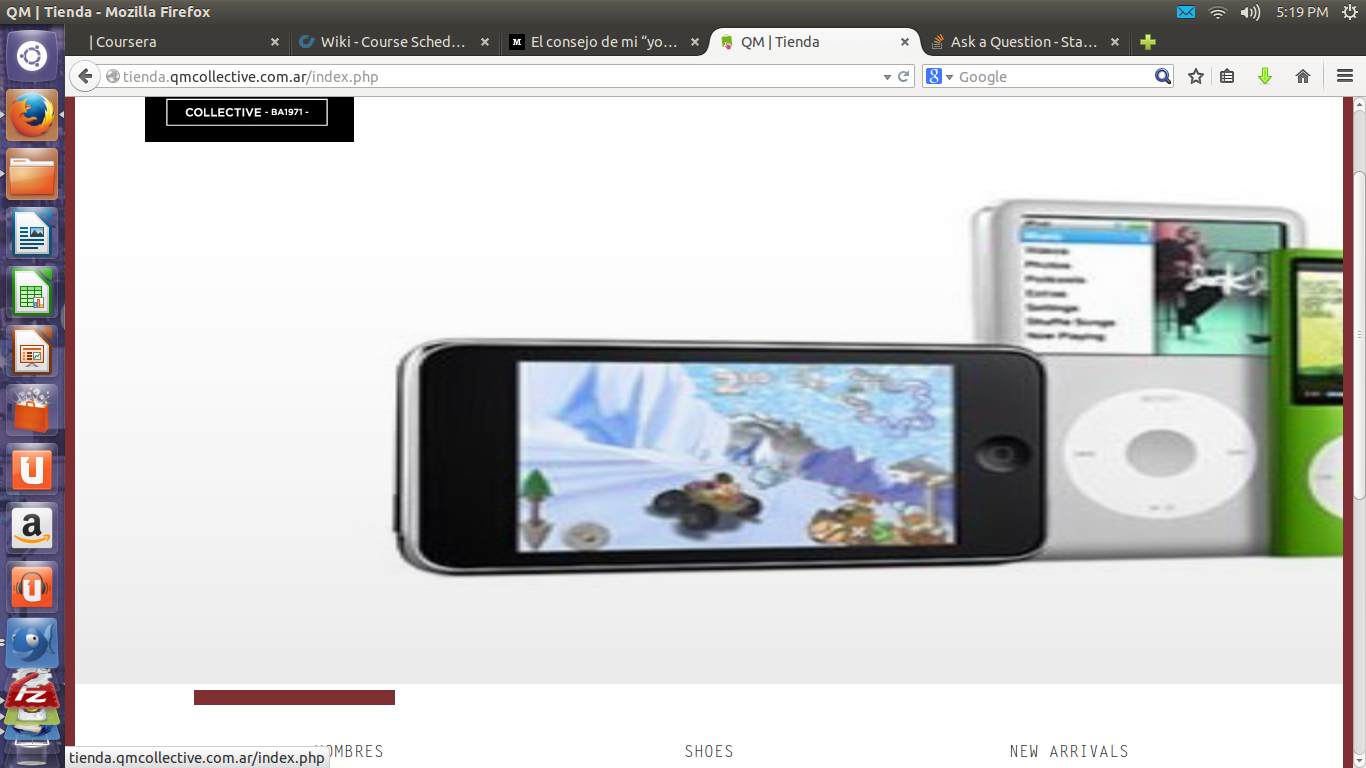1366x768 pixels.
Task: Close the Ask a Question tab
Action: 1115,42
